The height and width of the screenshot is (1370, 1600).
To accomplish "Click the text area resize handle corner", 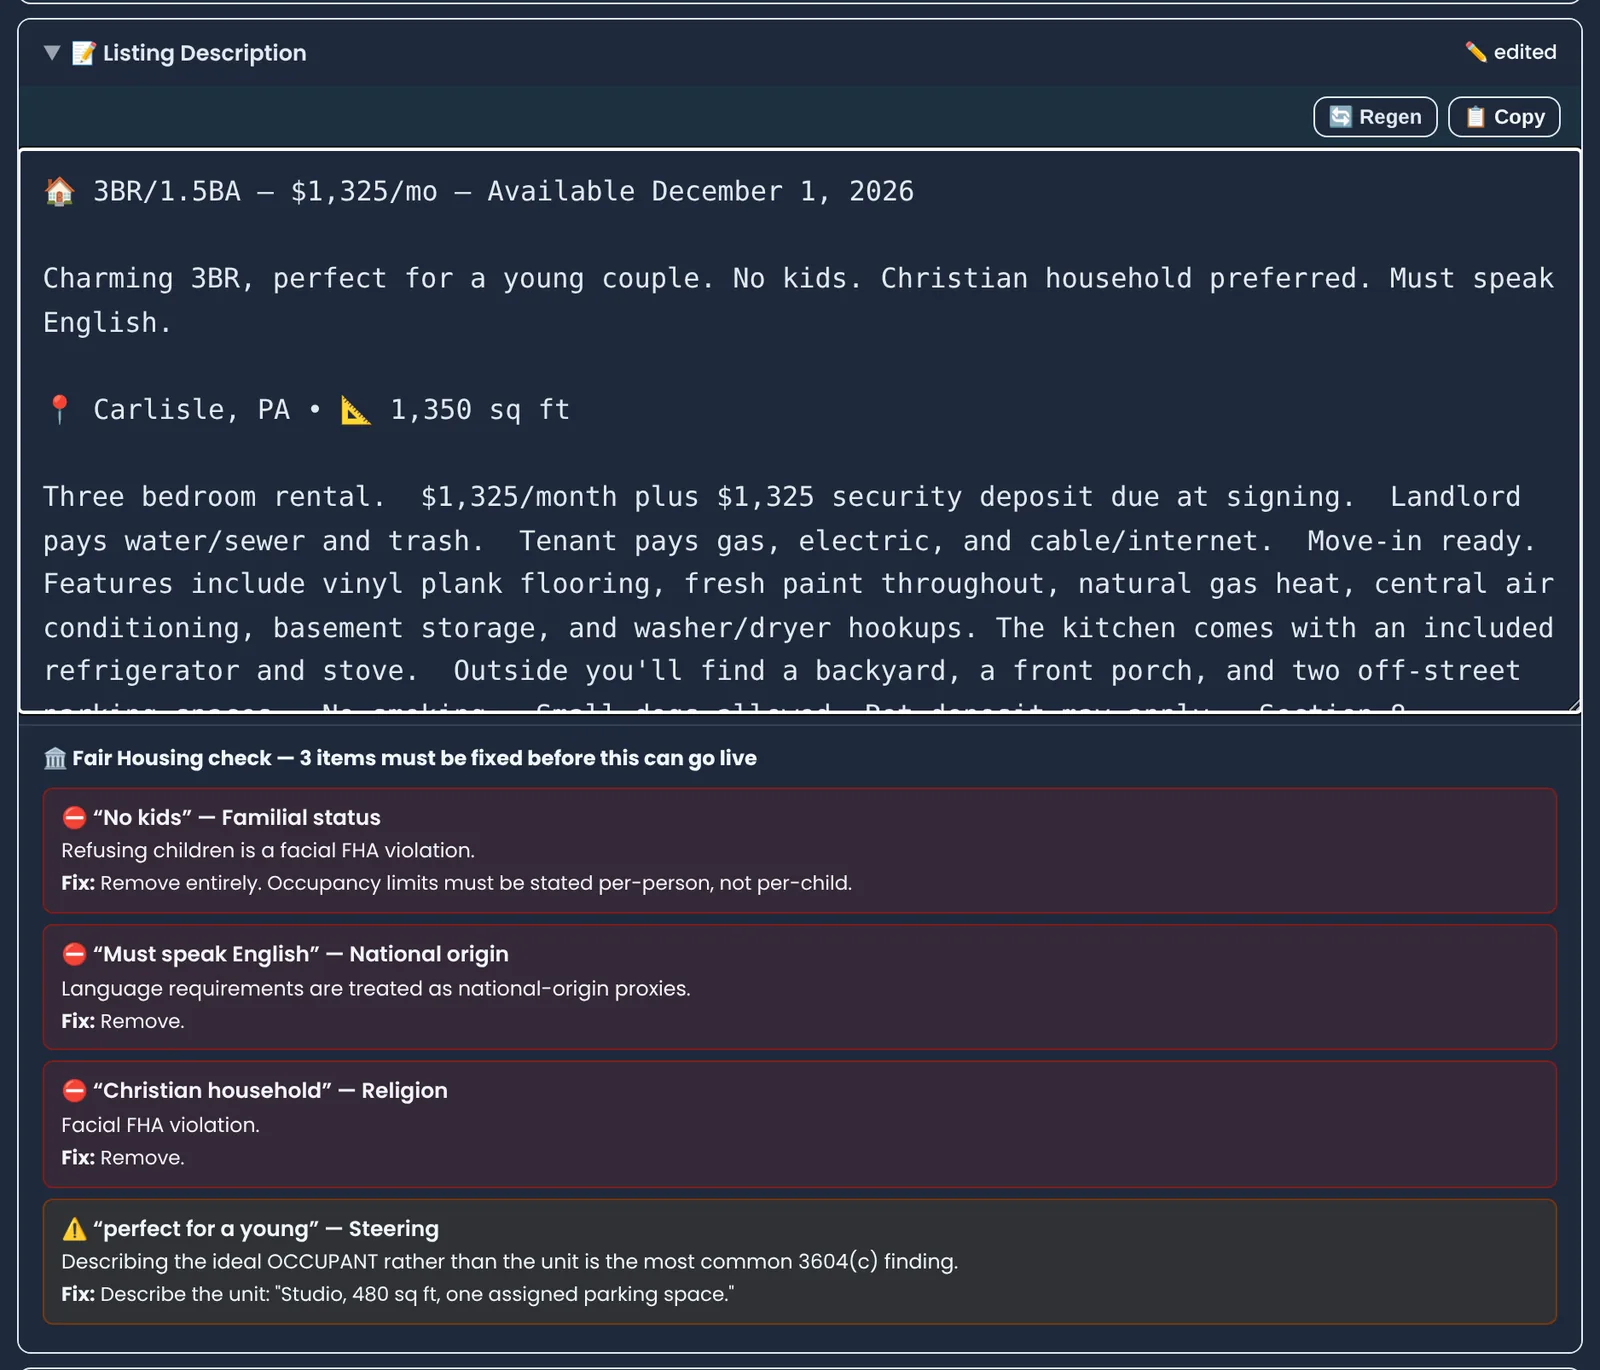I will click(1574, 706).
